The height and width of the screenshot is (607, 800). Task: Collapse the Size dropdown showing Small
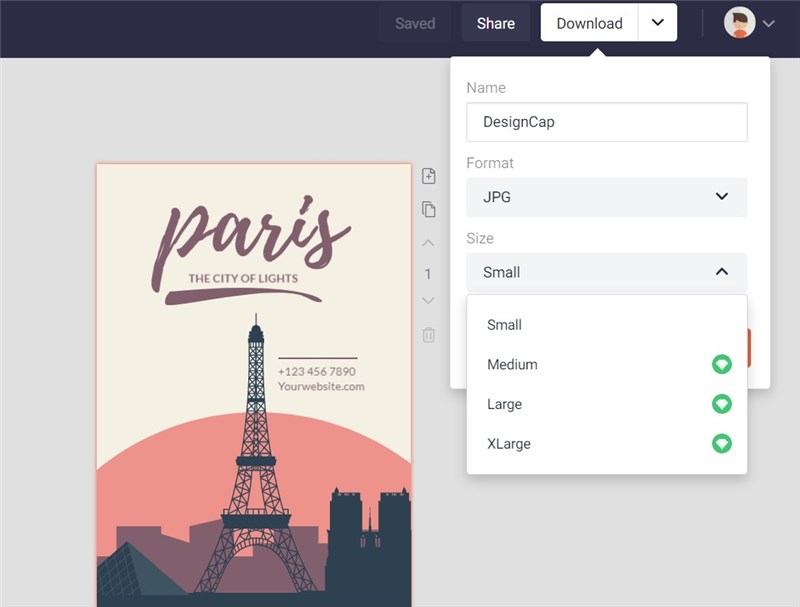click(607, 272)
